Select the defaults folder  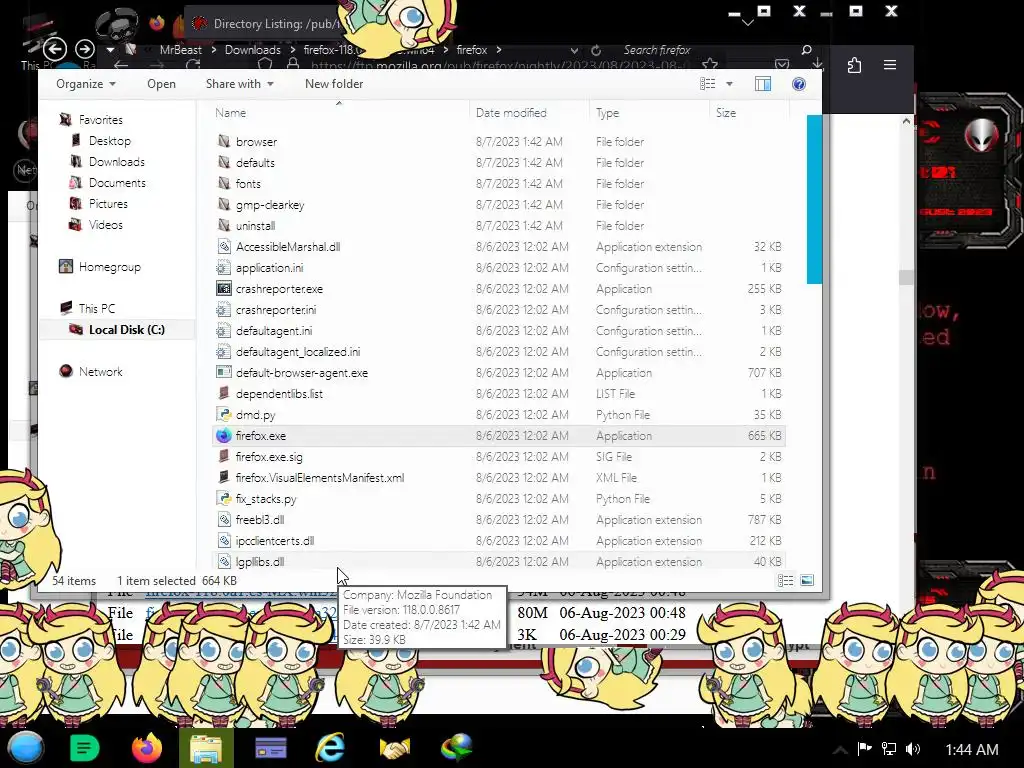pos(255,162)
